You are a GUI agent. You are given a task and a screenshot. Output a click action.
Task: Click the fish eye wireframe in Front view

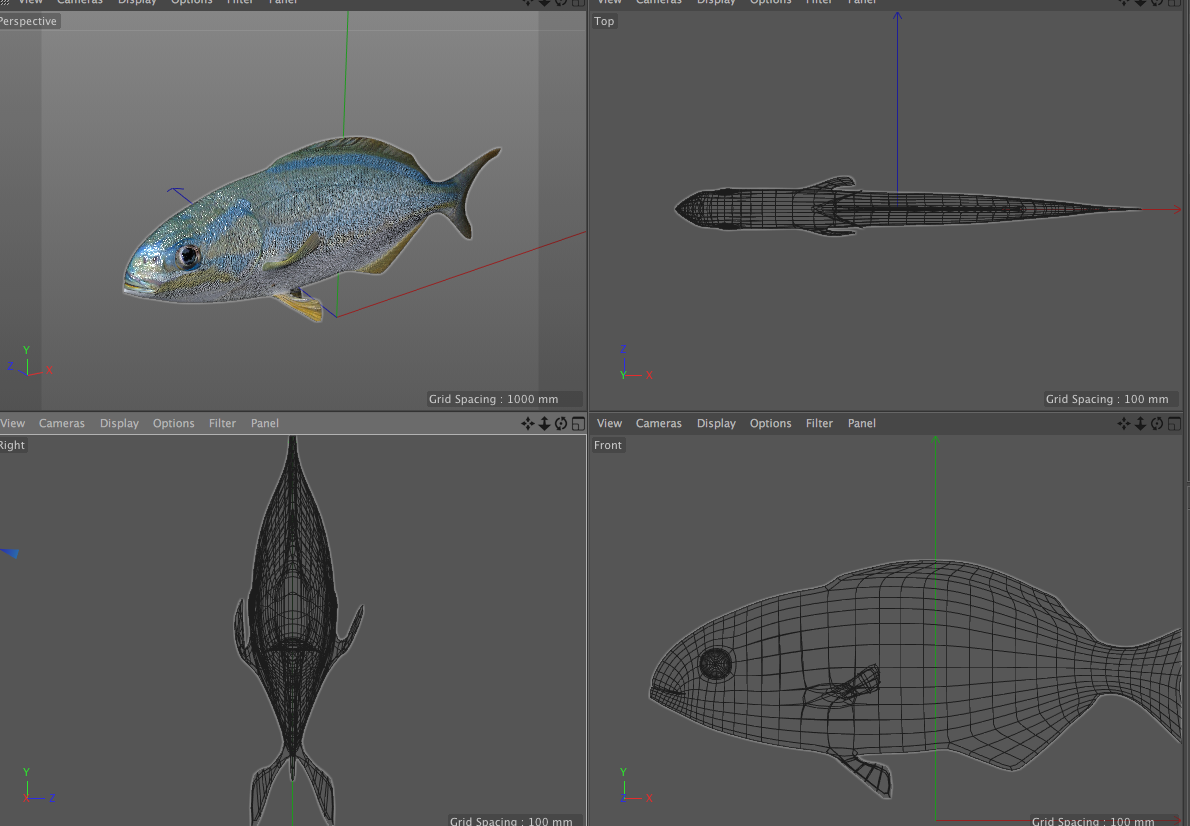pos(715,663)
